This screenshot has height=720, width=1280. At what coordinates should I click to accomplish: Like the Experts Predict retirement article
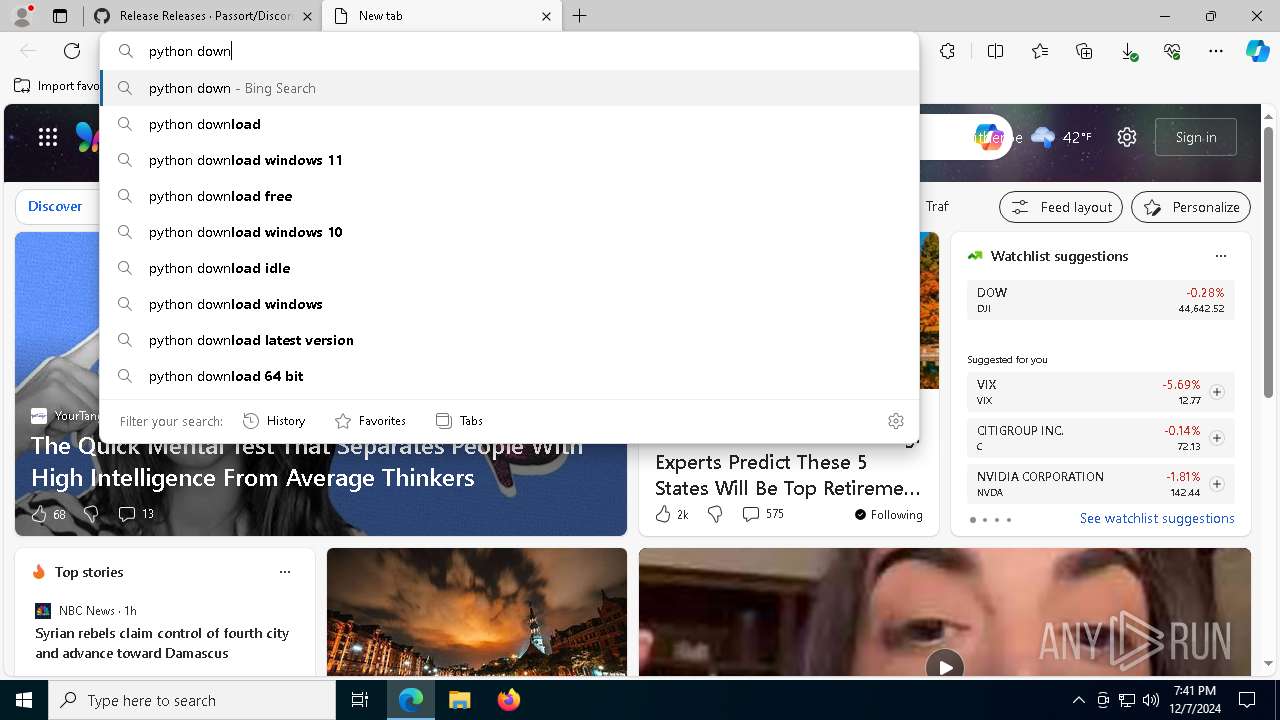(671, 514)
